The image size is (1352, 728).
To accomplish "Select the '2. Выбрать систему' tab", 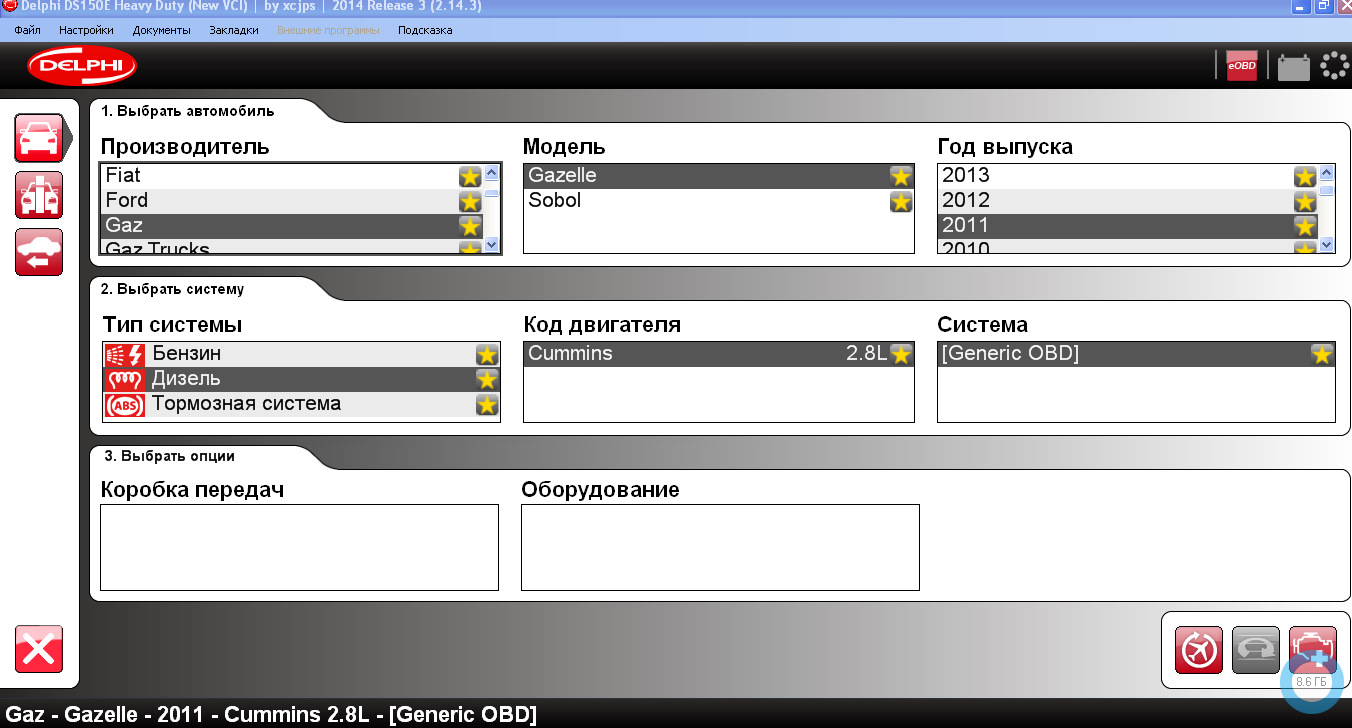I will pos(172,289).
